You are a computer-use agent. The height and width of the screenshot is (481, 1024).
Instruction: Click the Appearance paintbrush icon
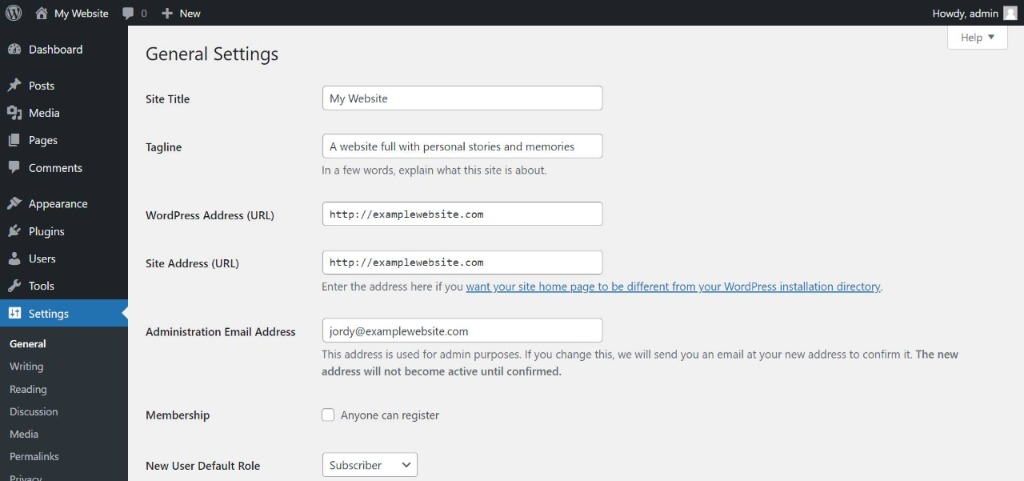(14, 204)
